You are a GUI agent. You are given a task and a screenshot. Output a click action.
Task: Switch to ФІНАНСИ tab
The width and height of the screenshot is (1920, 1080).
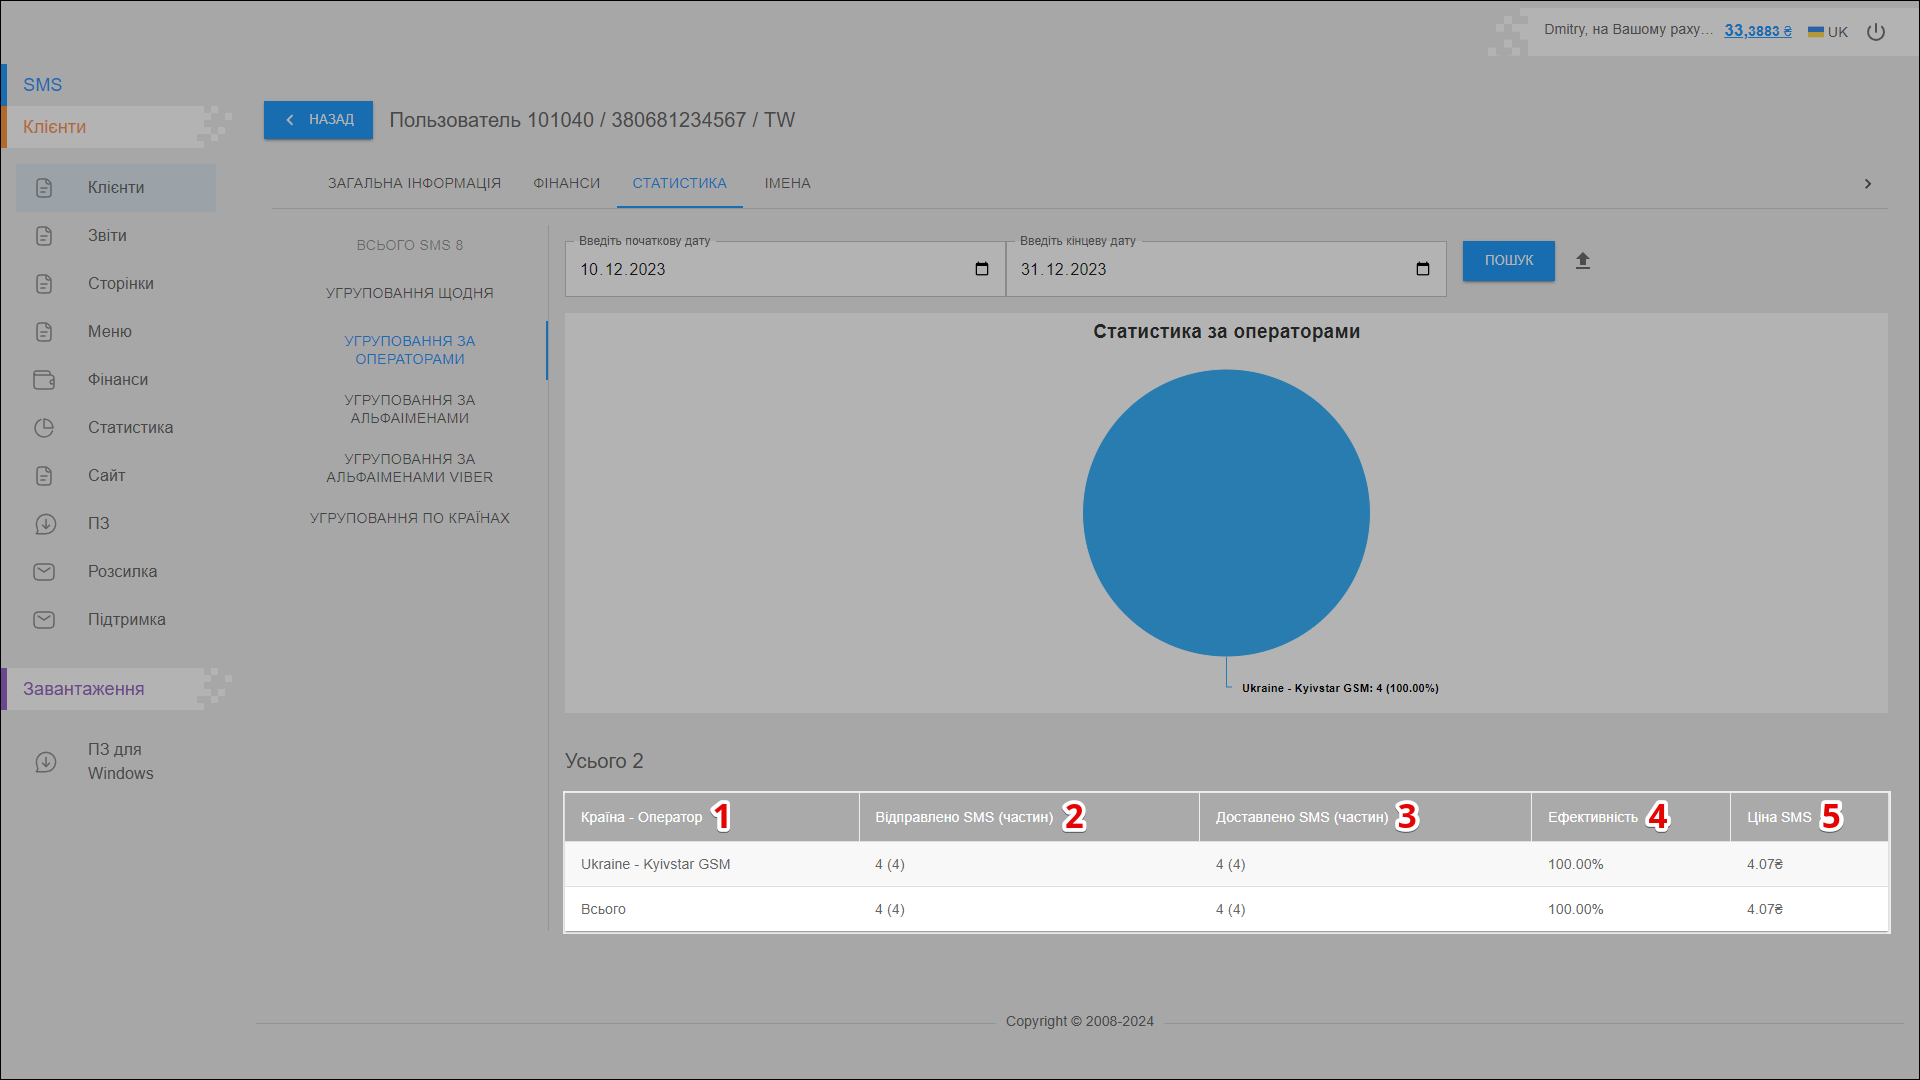point(566,183)
